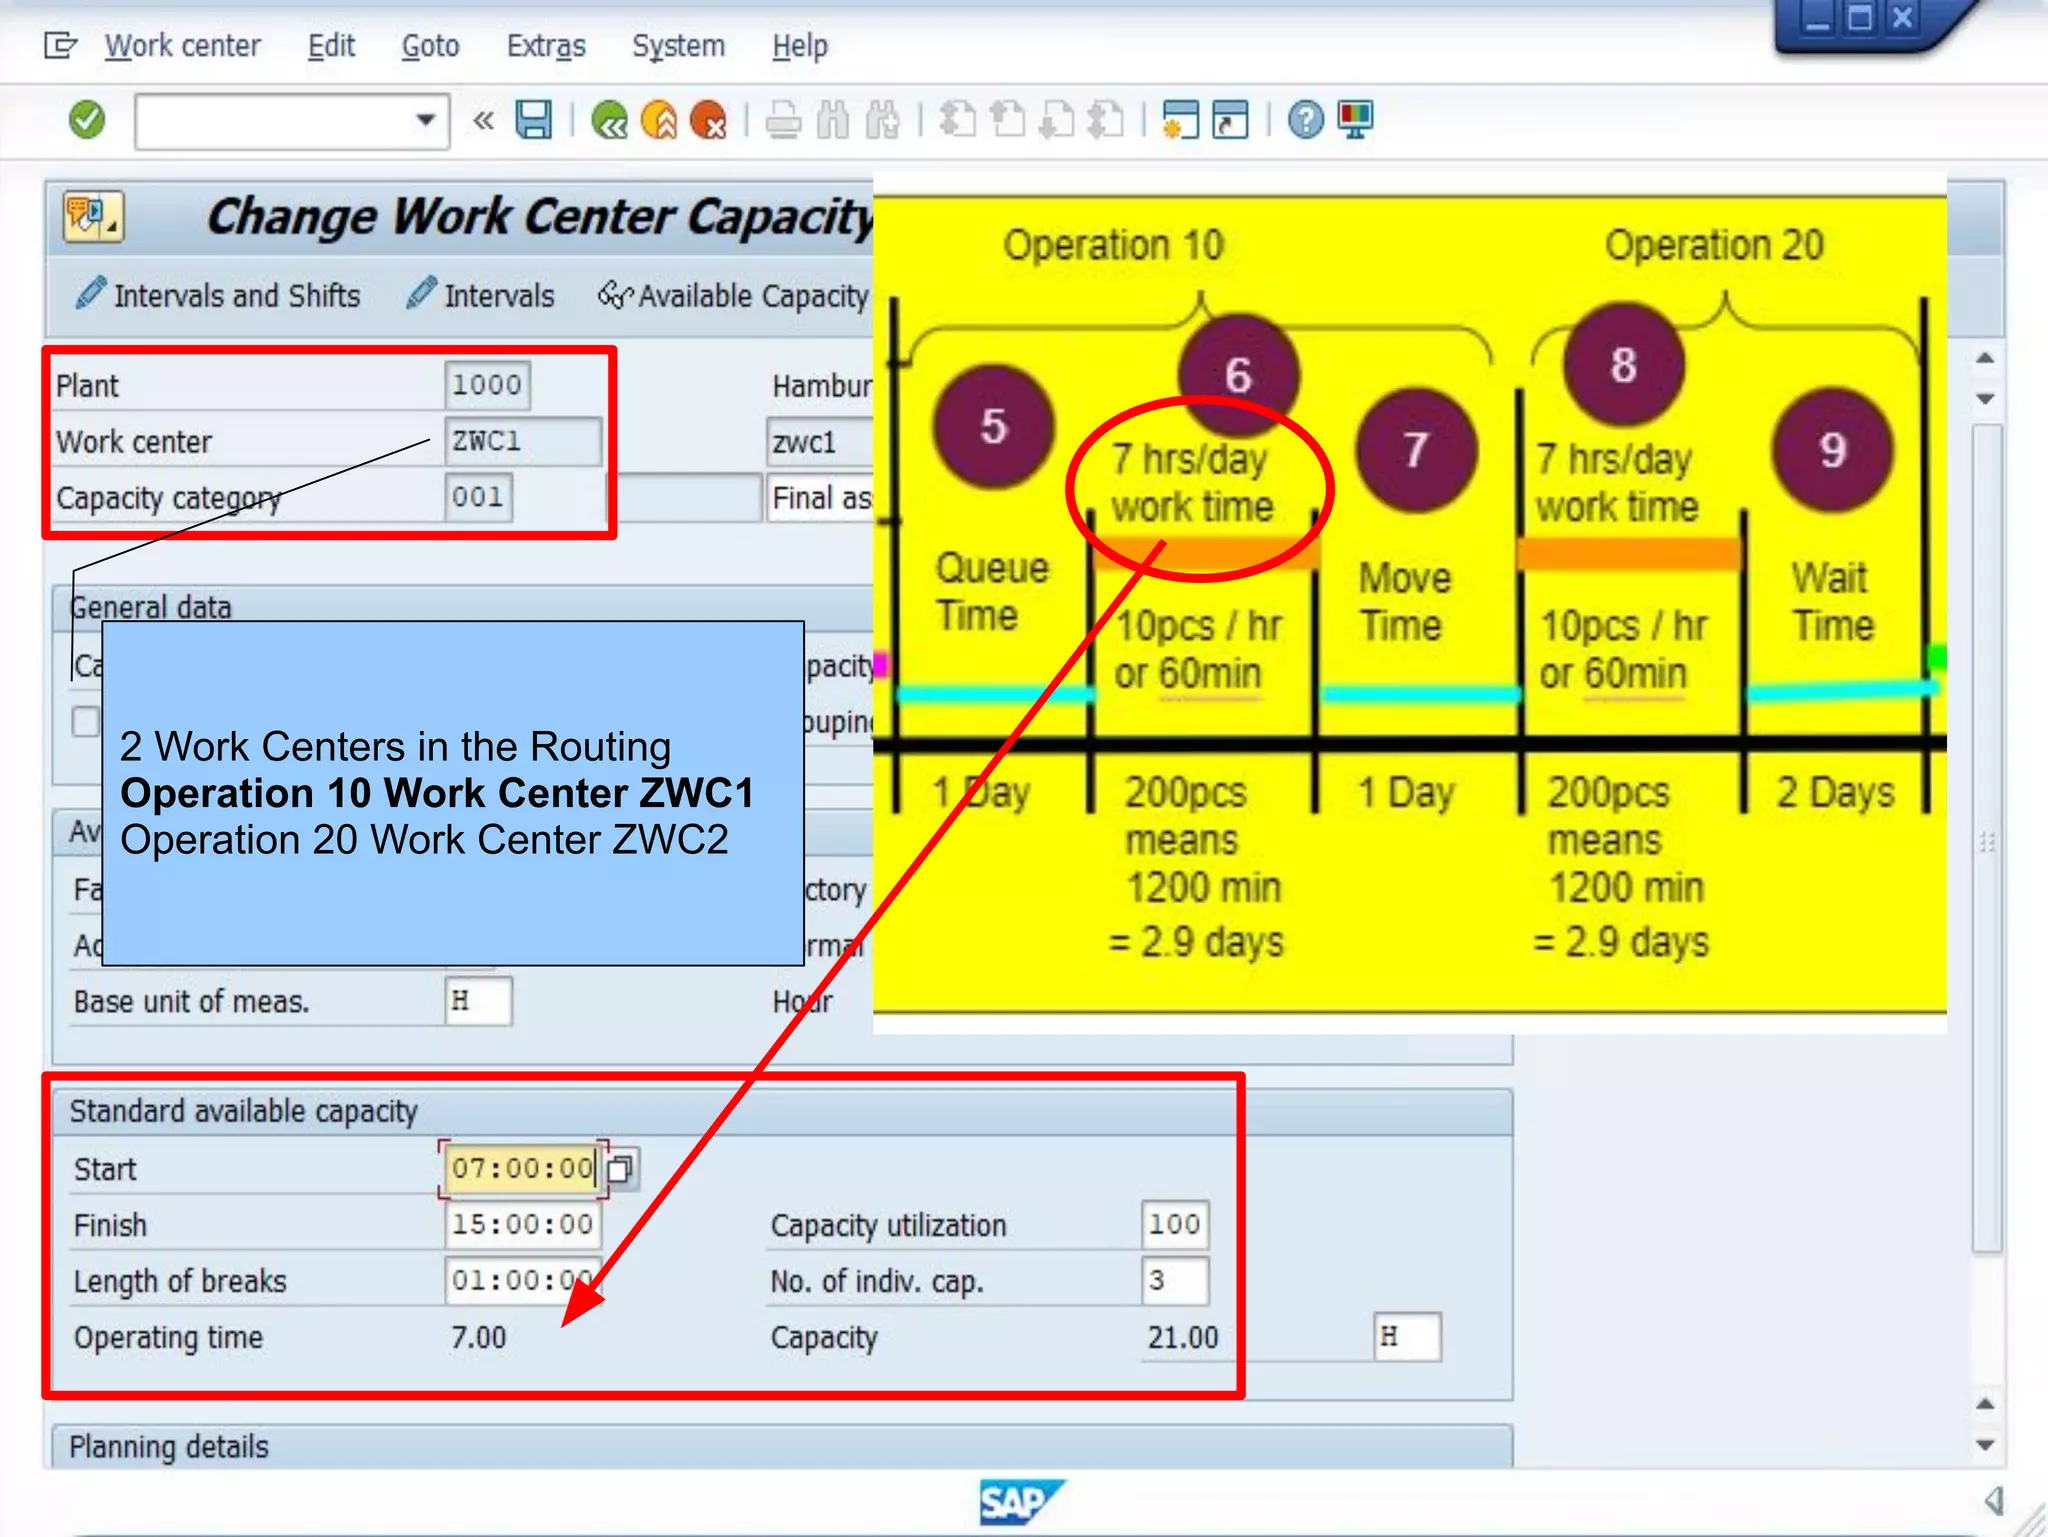Click the Planning details section header
The height and width of the screenshot is (1537, 2048).
click(782, 1447)
